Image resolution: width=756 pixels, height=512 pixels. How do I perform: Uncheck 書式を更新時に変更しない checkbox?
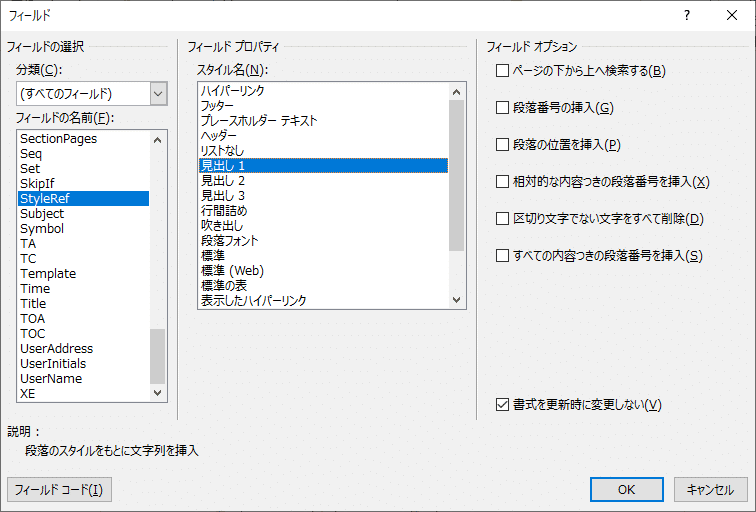pyautogui.click(x=502, y=405)
